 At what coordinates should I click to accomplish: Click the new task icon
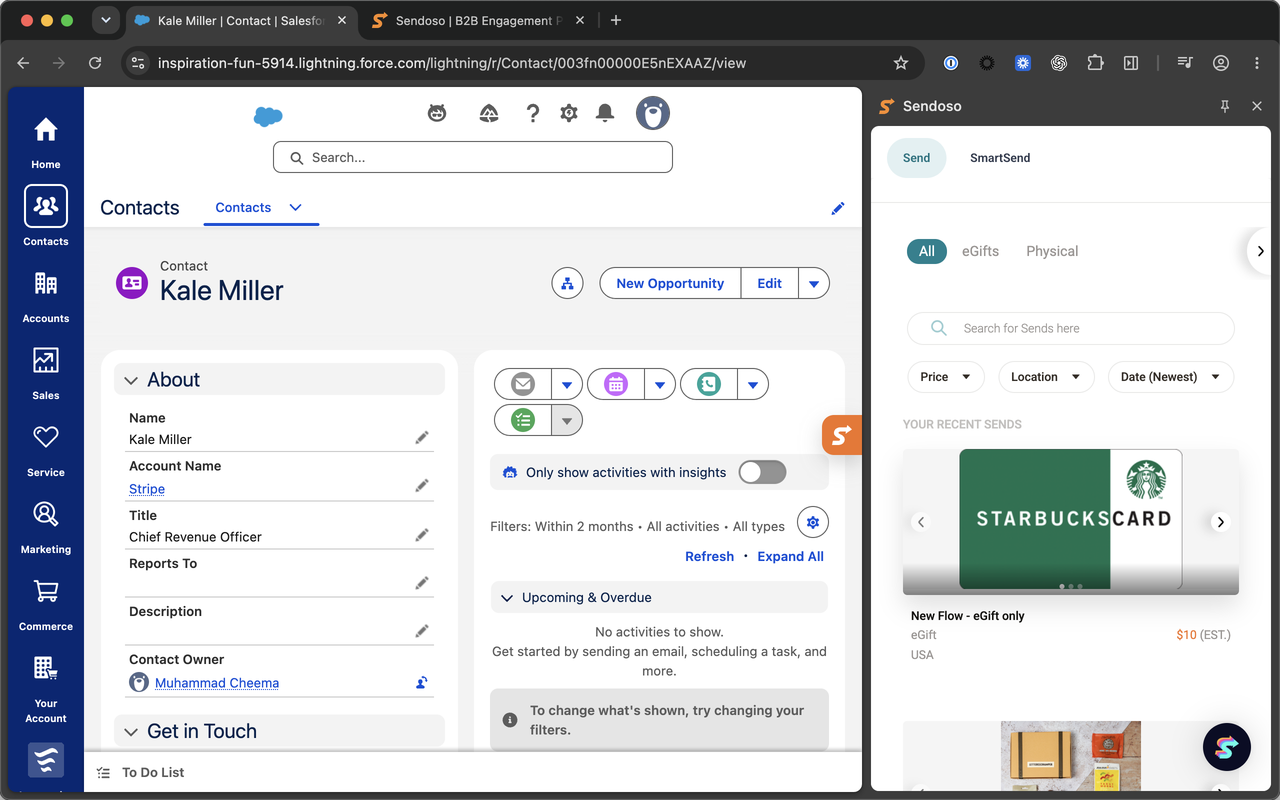[523, 421]
